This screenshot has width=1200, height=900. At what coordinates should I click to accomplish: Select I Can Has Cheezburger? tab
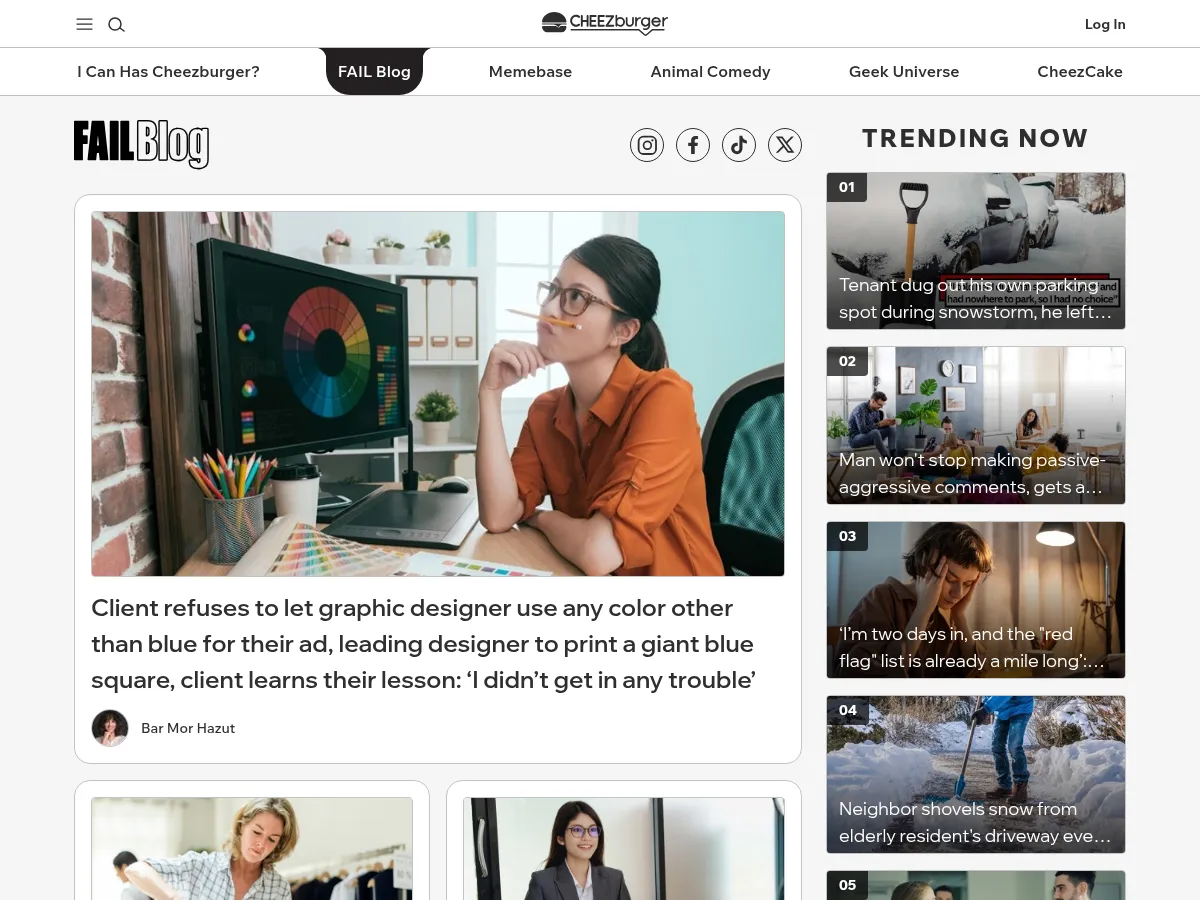click(x=168, y=72)
